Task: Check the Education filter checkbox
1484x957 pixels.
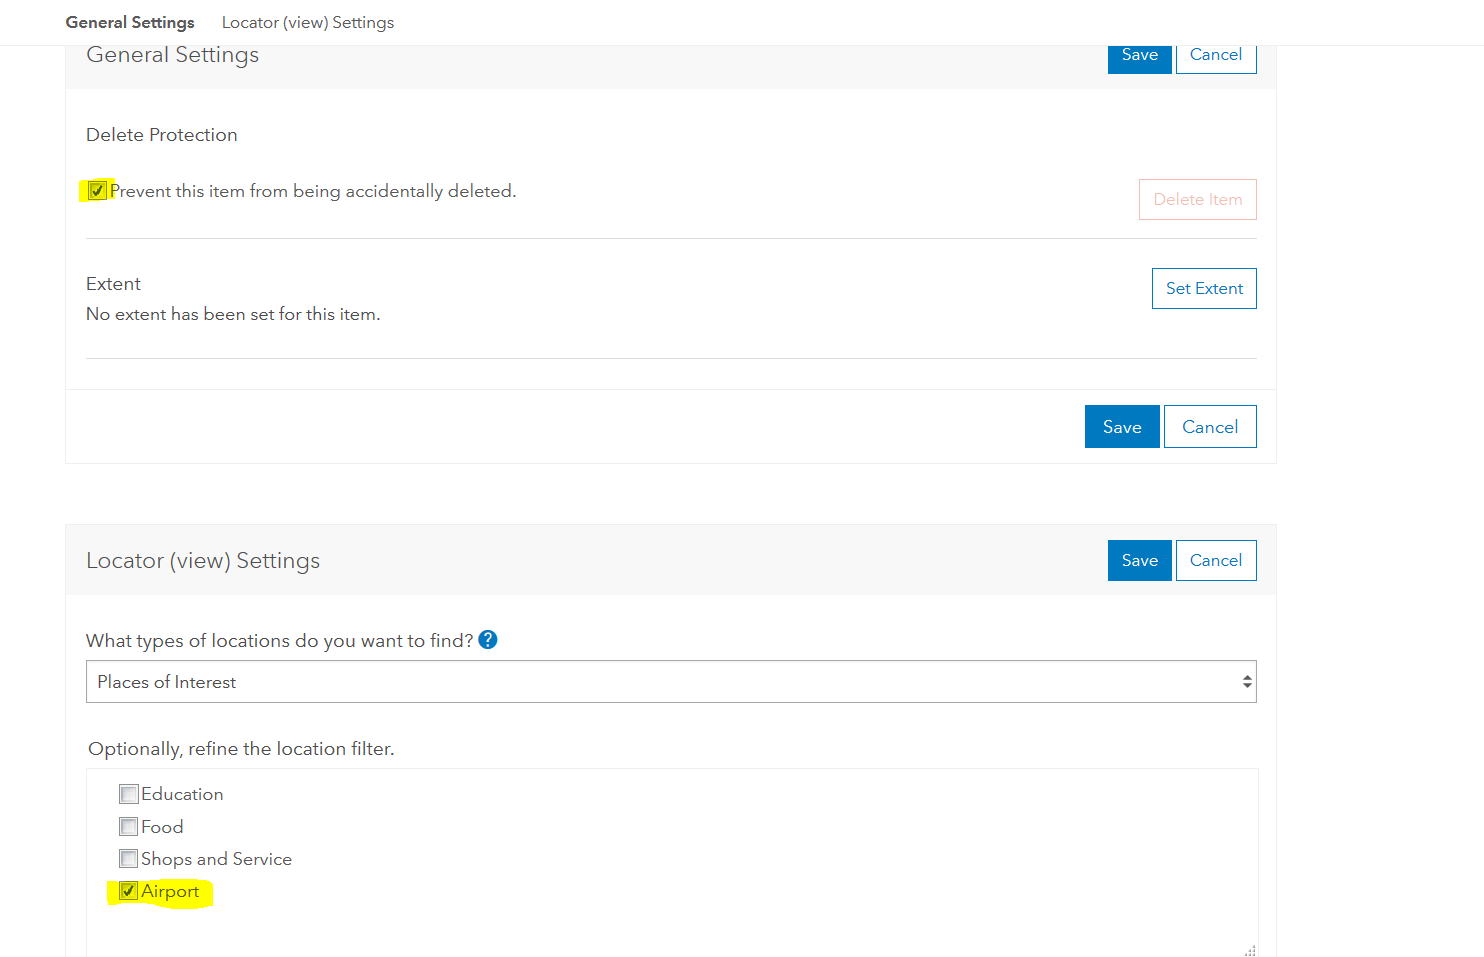Action: coord(129,794)
